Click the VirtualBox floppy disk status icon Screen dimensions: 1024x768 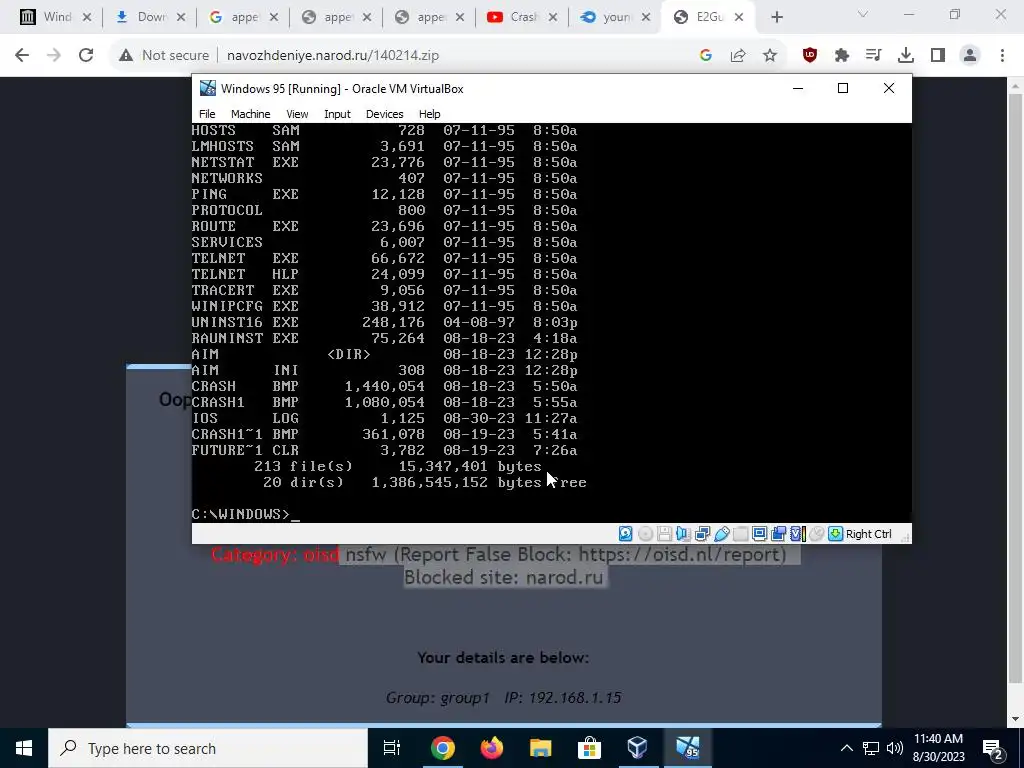pos(664,534)
